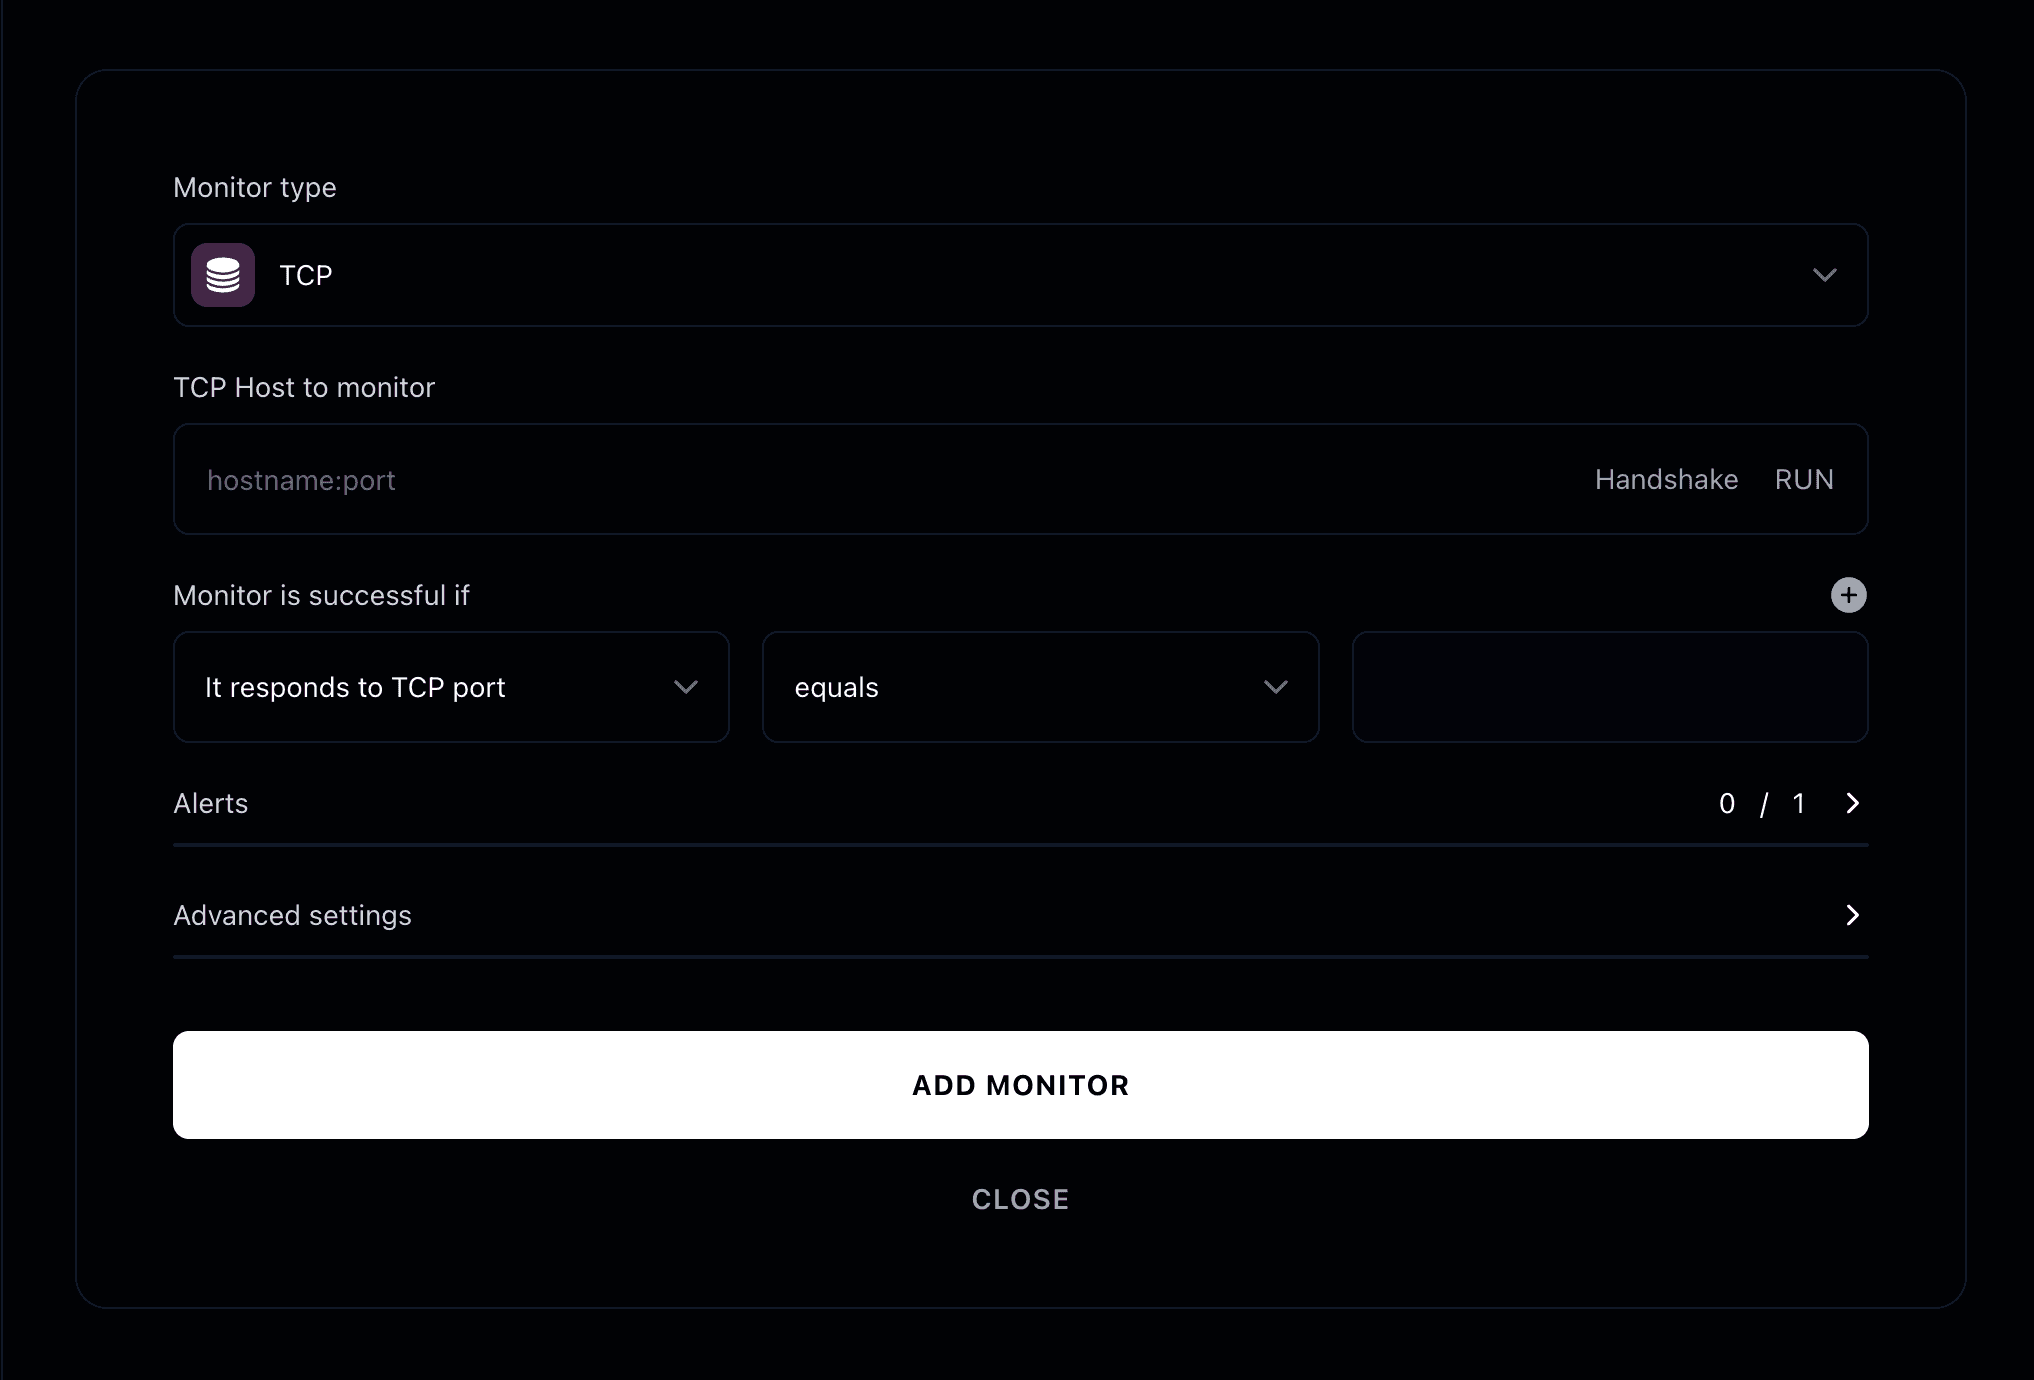Screen dimensions: 2034x1380
Task: Click the expected value field beside equals
Action: click(1609, 687)
